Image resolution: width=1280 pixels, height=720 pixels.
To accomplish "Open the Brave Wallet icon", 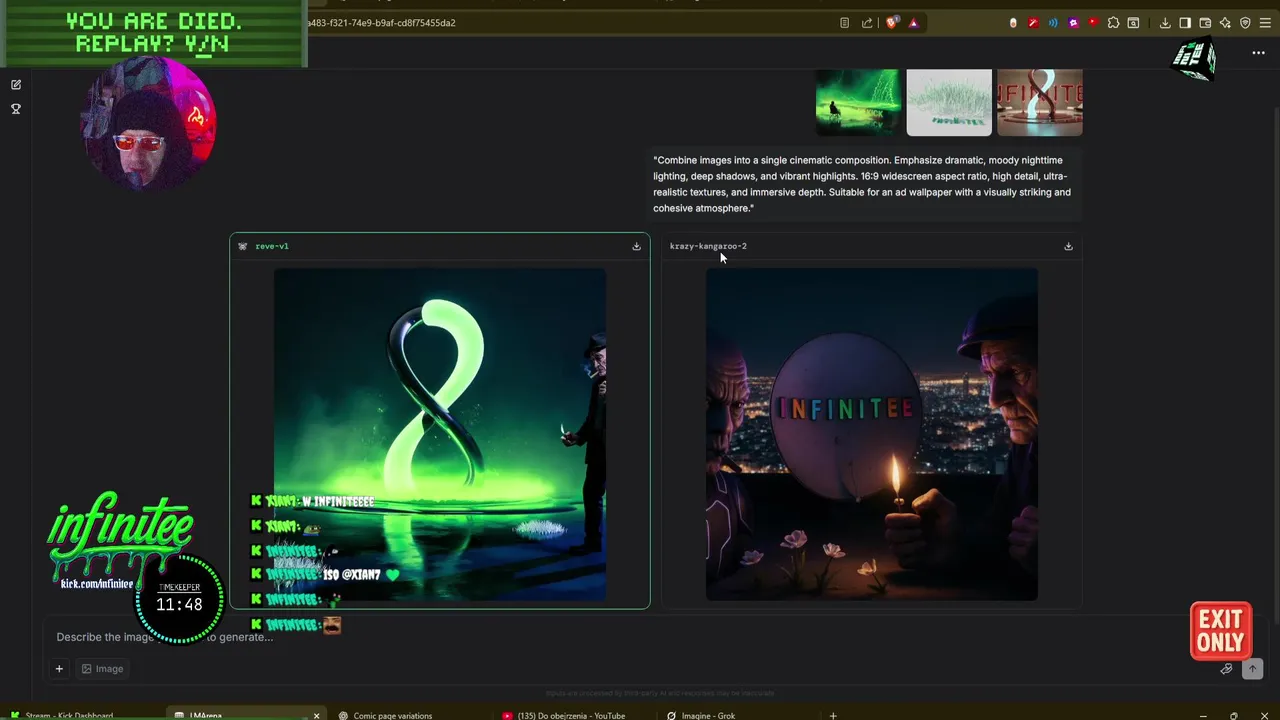I will pos(1205,23).
